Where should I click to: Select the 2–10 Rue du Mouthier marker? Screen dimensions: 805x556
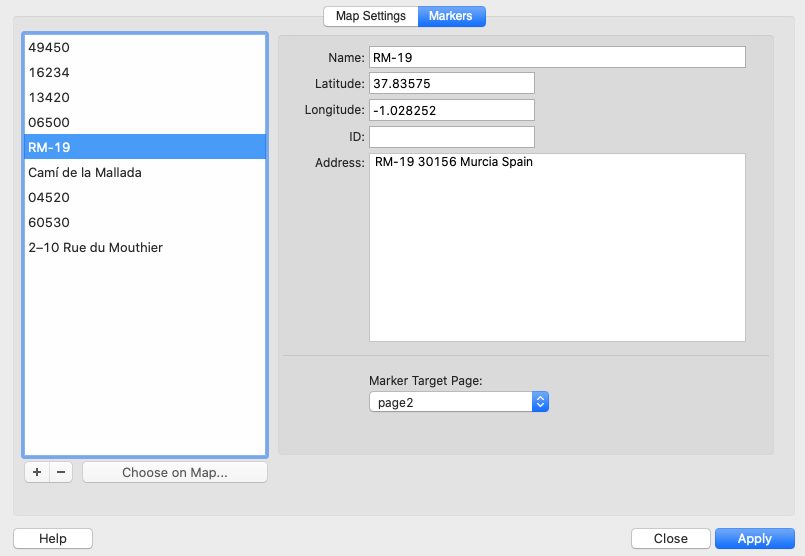pyautogui.click(x=145, y=247)
